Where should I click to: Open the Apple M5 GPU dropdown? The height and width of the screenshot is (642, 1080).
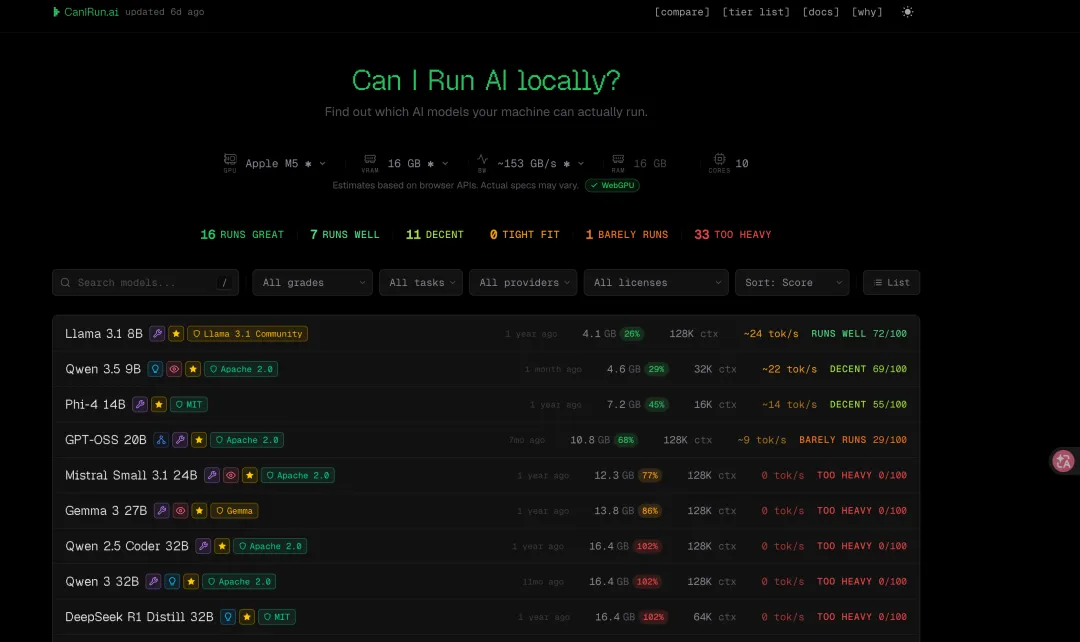(285, 163)
